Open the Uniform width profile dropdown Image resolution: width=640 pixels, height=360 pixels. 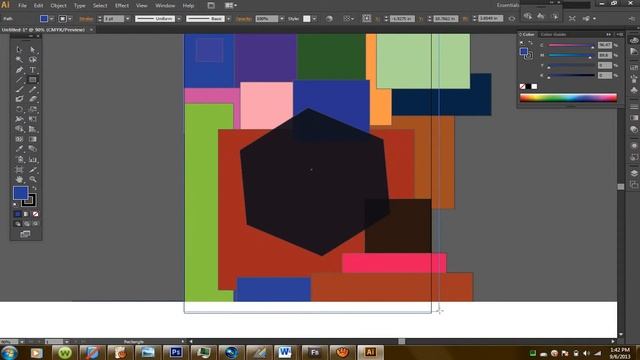click(179, 19)
